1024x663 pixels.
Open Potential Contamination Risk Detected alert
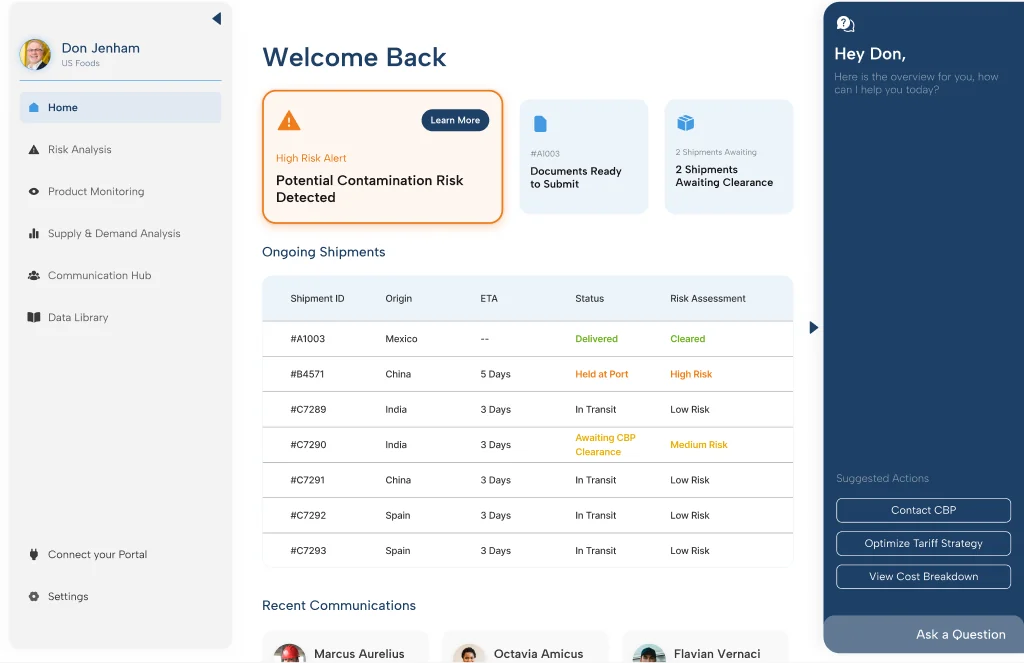pyautogui.click(x=383, y=157)
